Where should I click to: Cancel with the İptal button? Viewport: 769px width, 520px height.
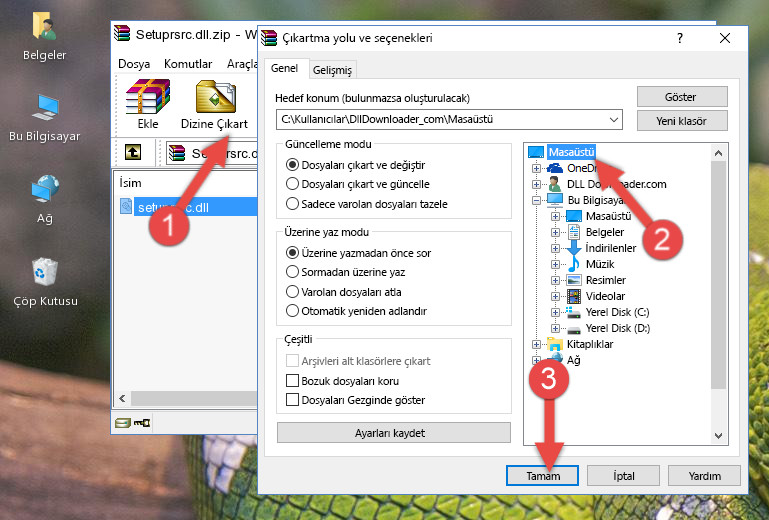pyautogui.click(x=623, y=475)
